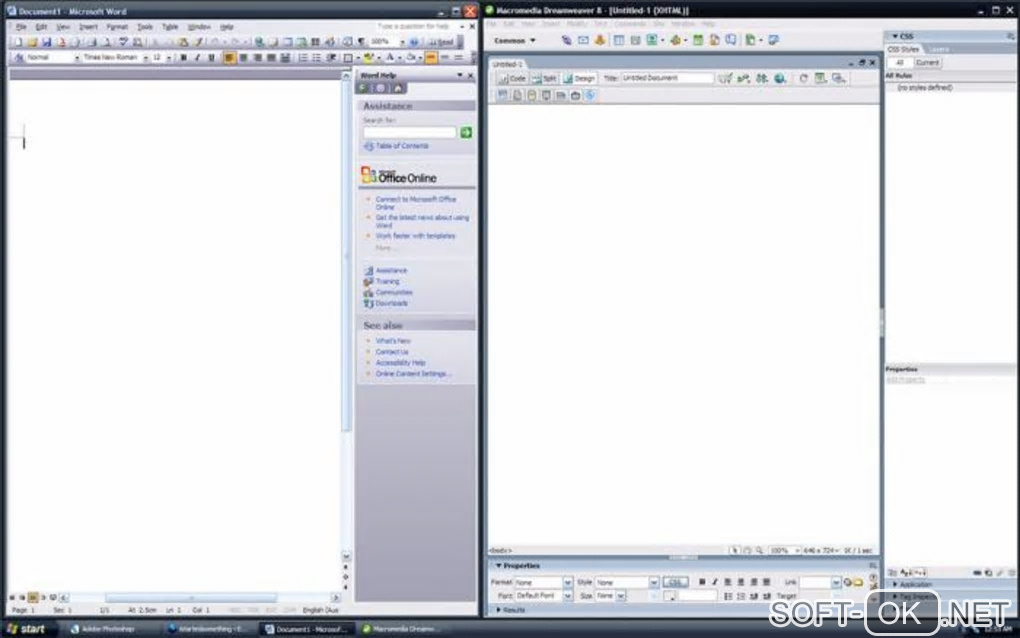Open the Table menu in Word

click(x=170, y=27)
